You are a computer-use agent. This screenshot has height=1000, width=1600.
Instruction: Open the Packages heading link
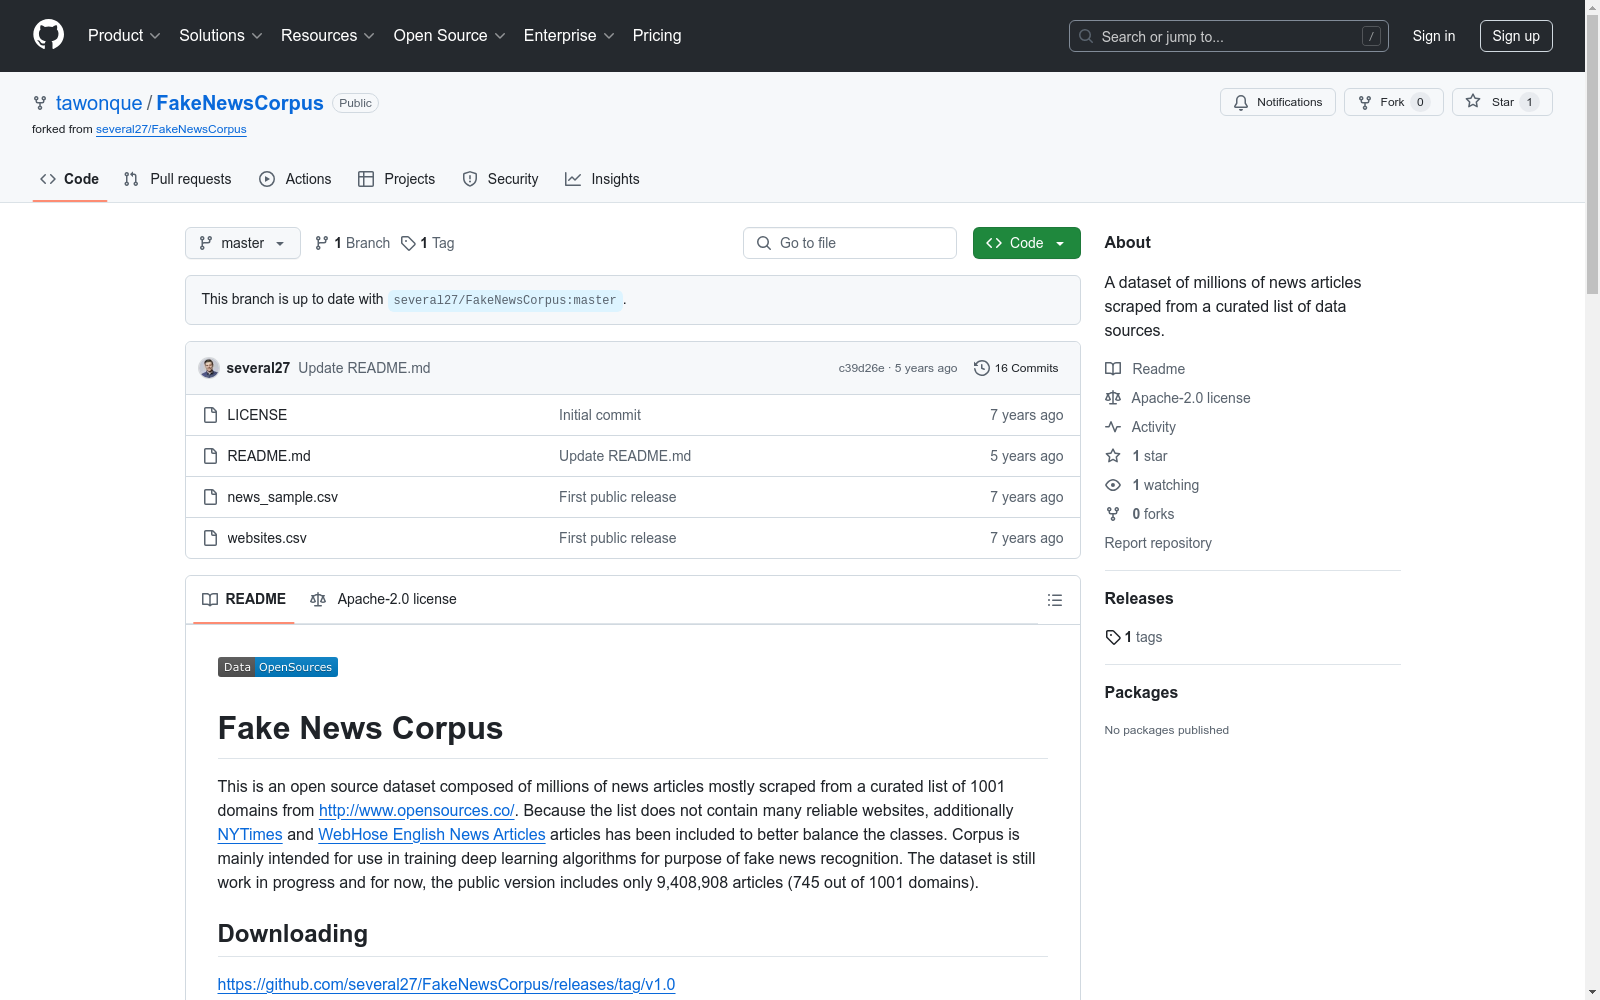[x=1141, y=692]
